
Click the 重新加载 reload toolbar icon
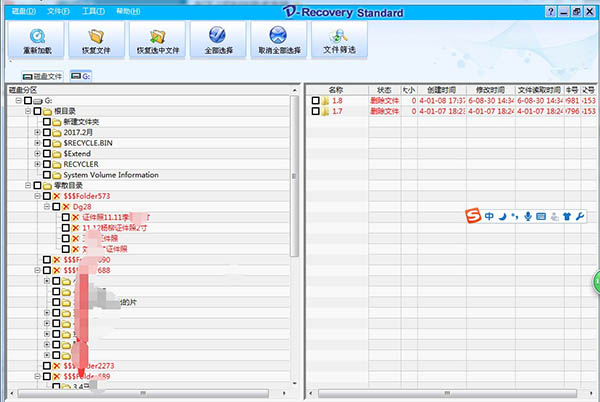pos(37,36)
